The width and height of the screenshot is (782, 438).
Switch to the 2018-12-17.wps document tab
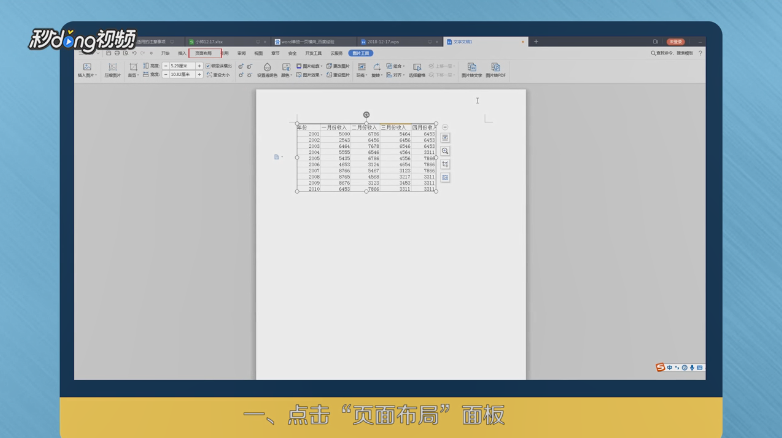coord(399,42)
